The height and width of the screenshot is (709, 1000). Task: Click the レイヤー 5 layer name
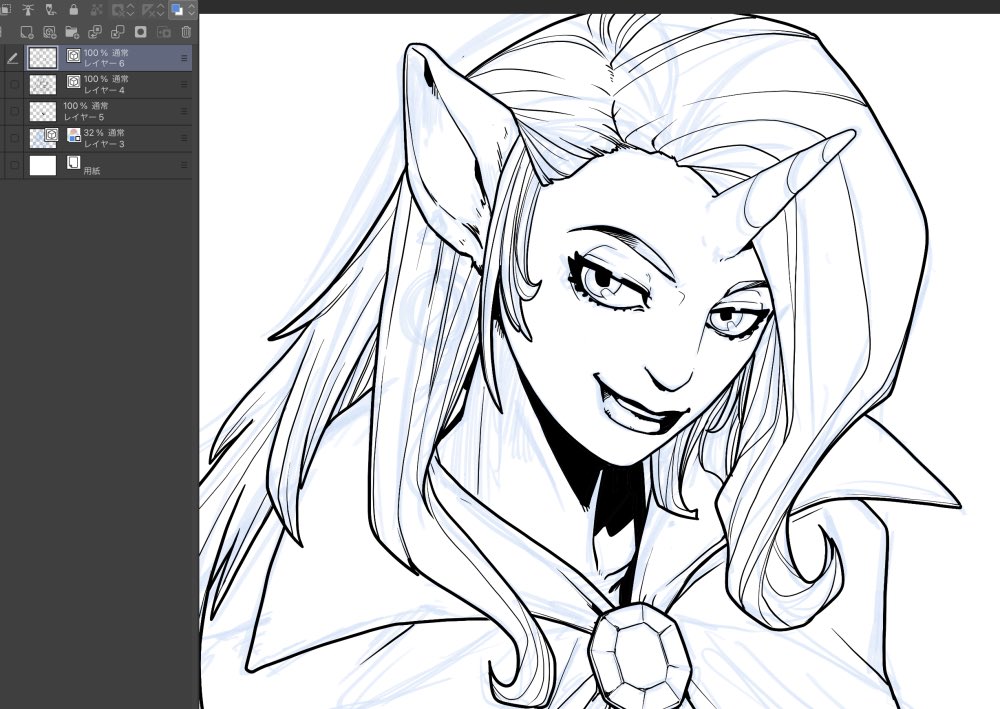coord(84,117)
